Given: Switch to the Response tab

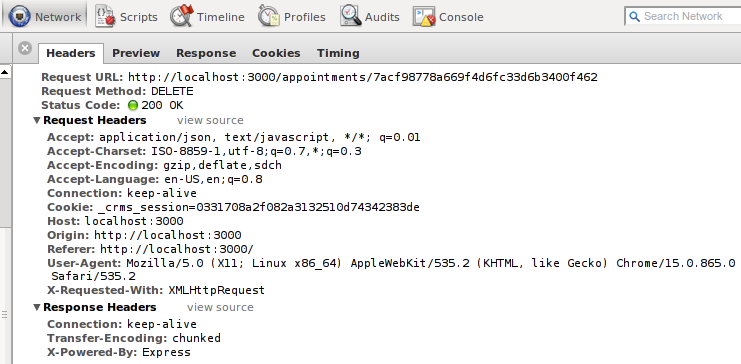Looking at the screenshot, I should tap(206, 53).
